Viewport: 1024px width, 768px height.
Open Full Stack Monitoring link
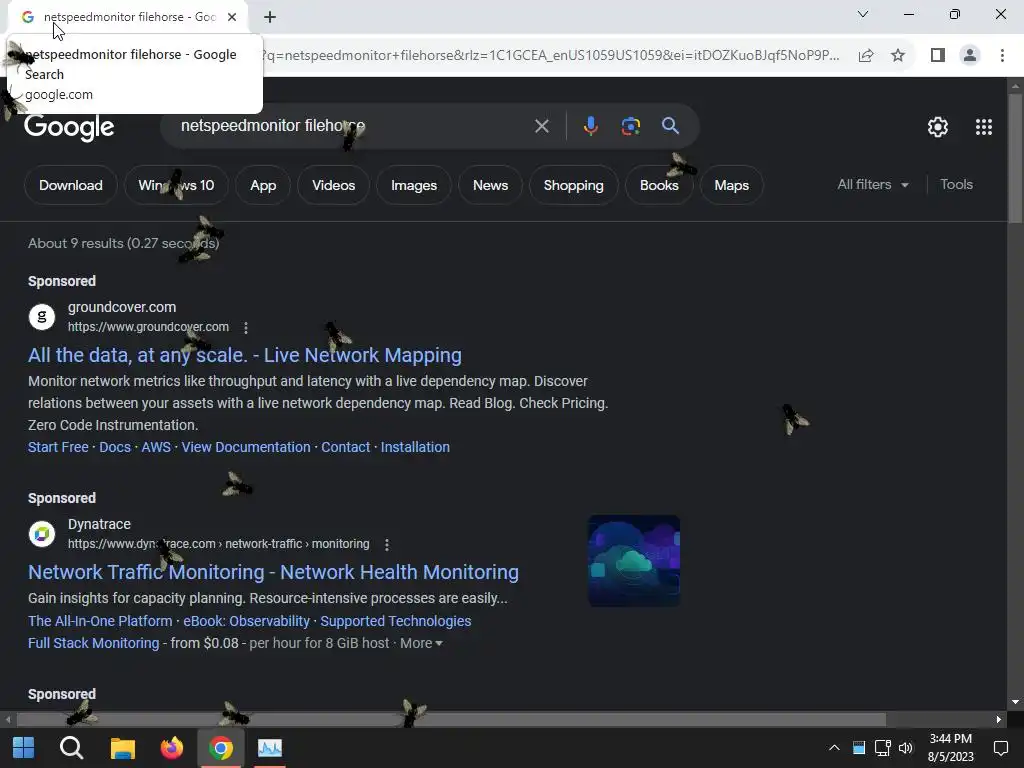pyautogui.click(x=93, y=643)
